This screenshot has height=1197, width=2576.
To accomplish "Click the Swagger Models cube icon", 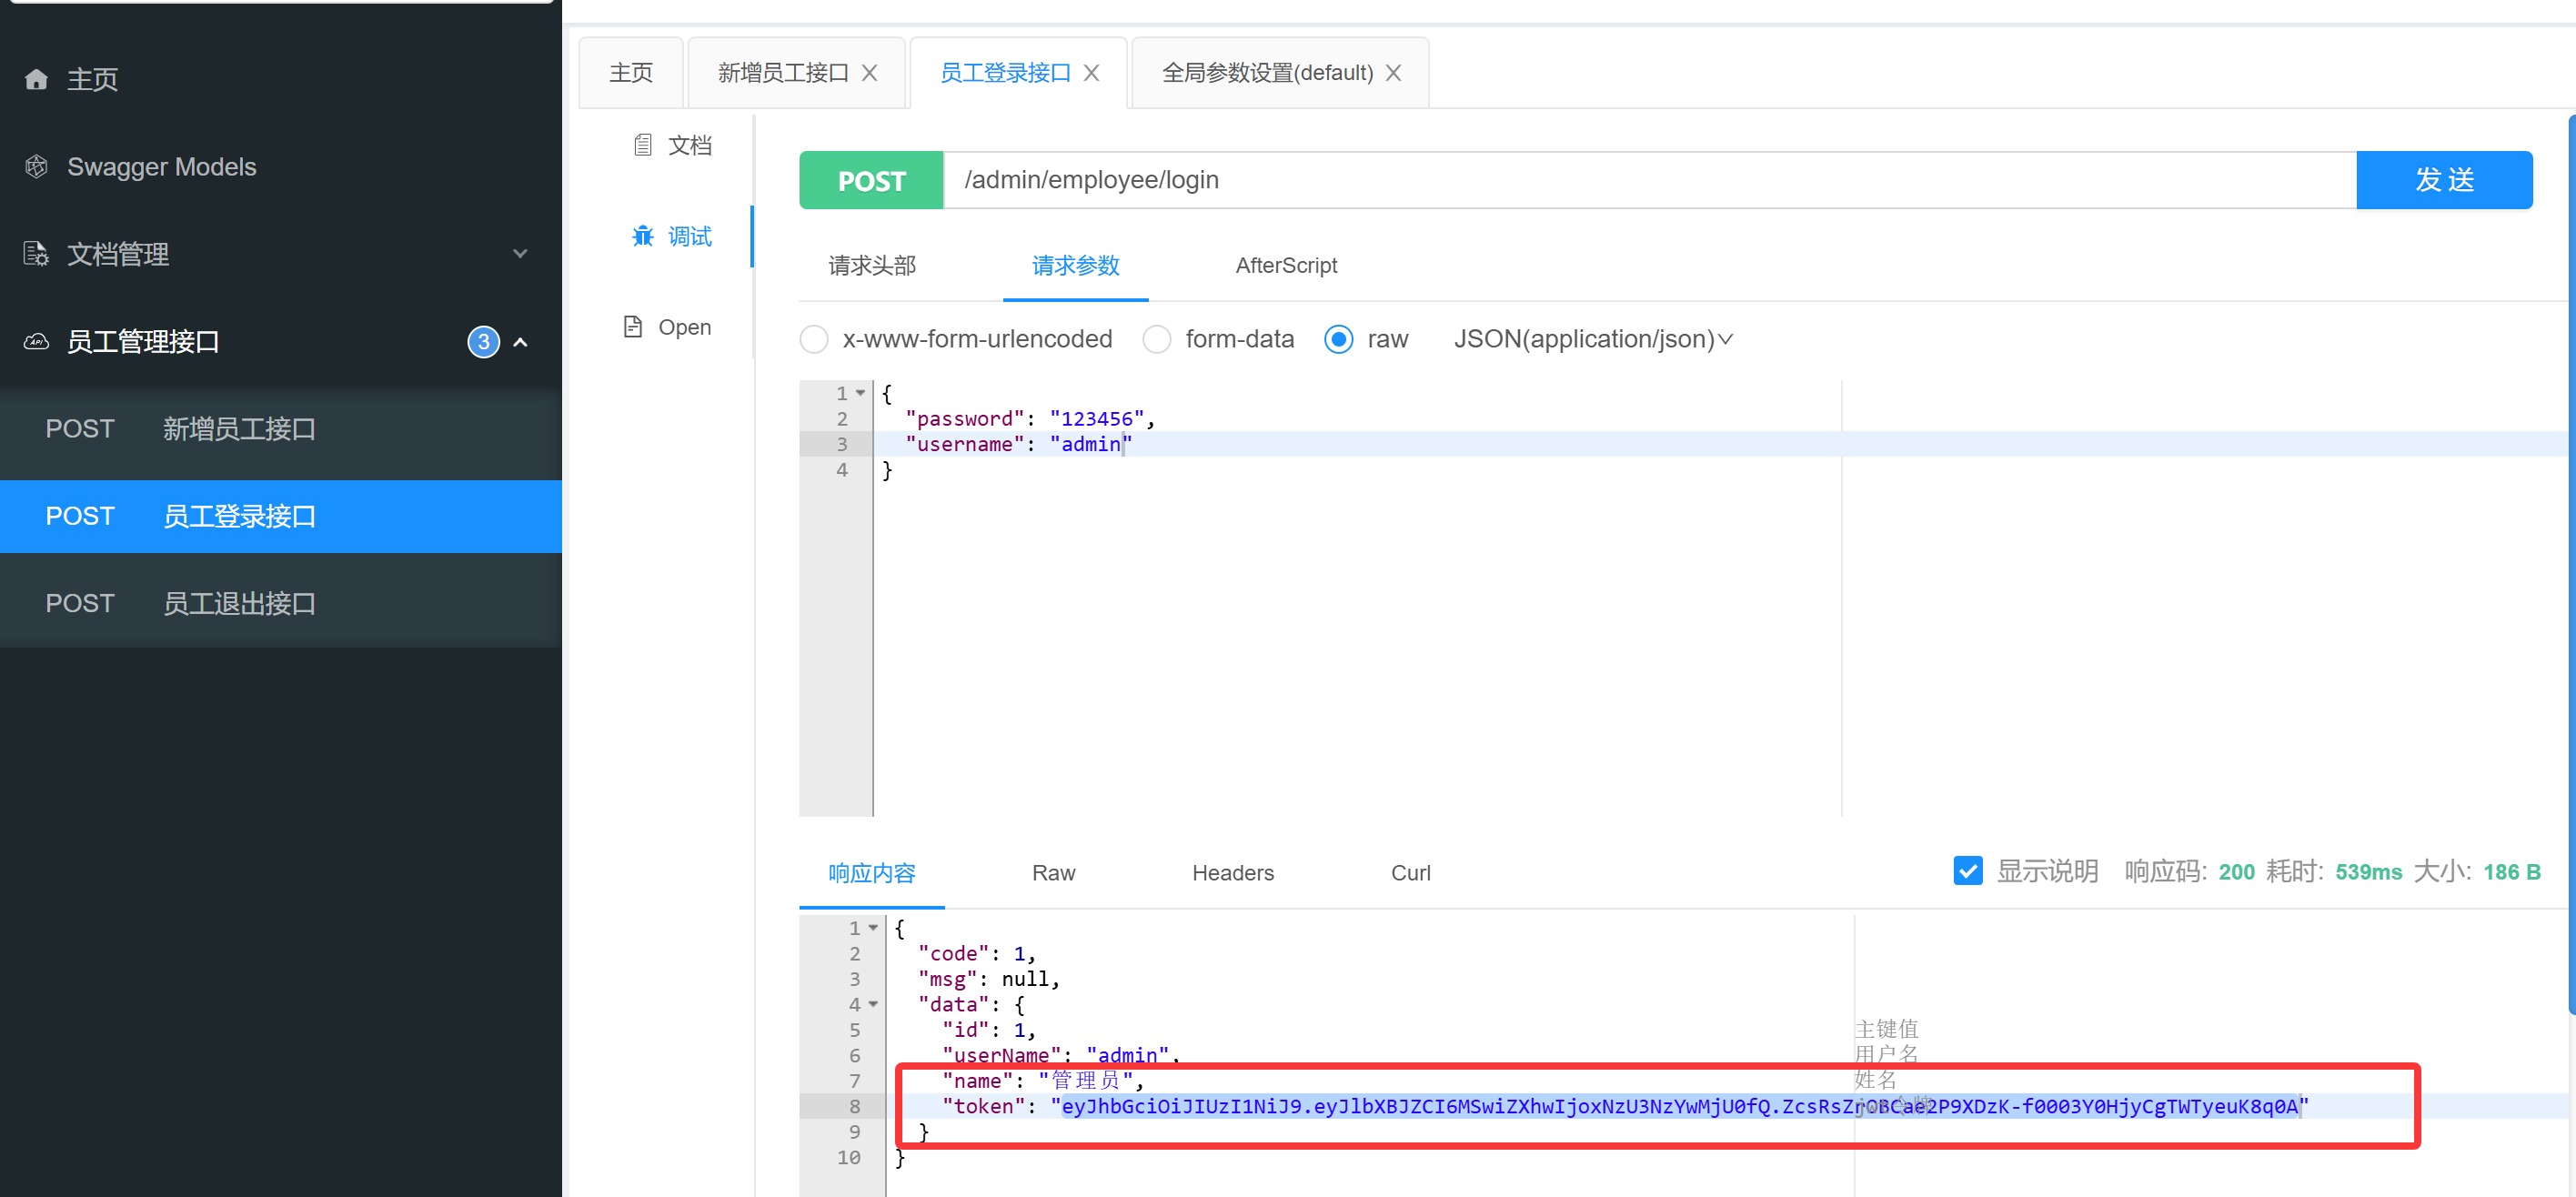I will 36,167.
